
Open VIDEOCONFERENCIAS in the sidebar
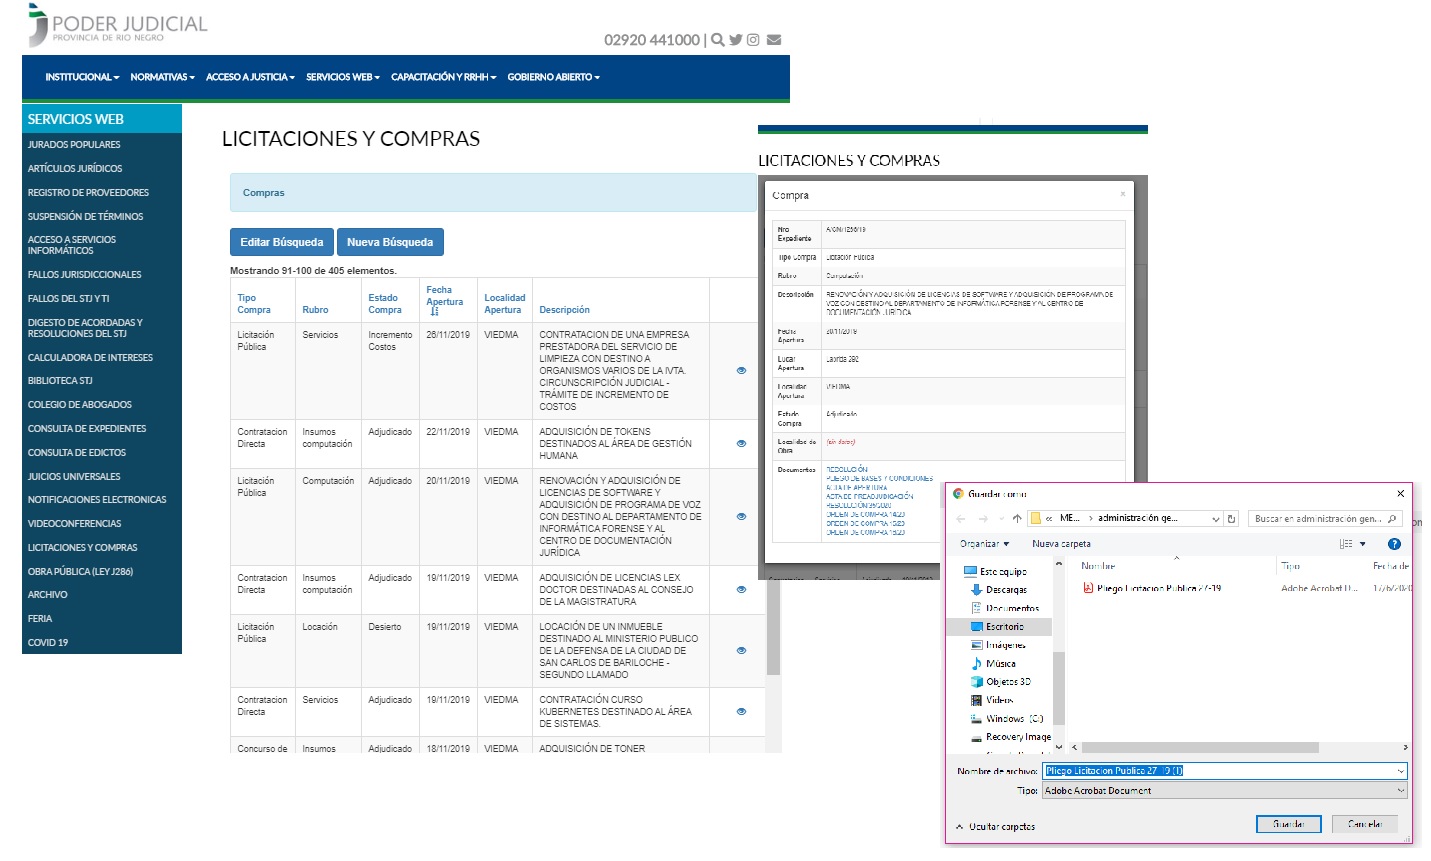pyautogui.click(x=74, y=524)
